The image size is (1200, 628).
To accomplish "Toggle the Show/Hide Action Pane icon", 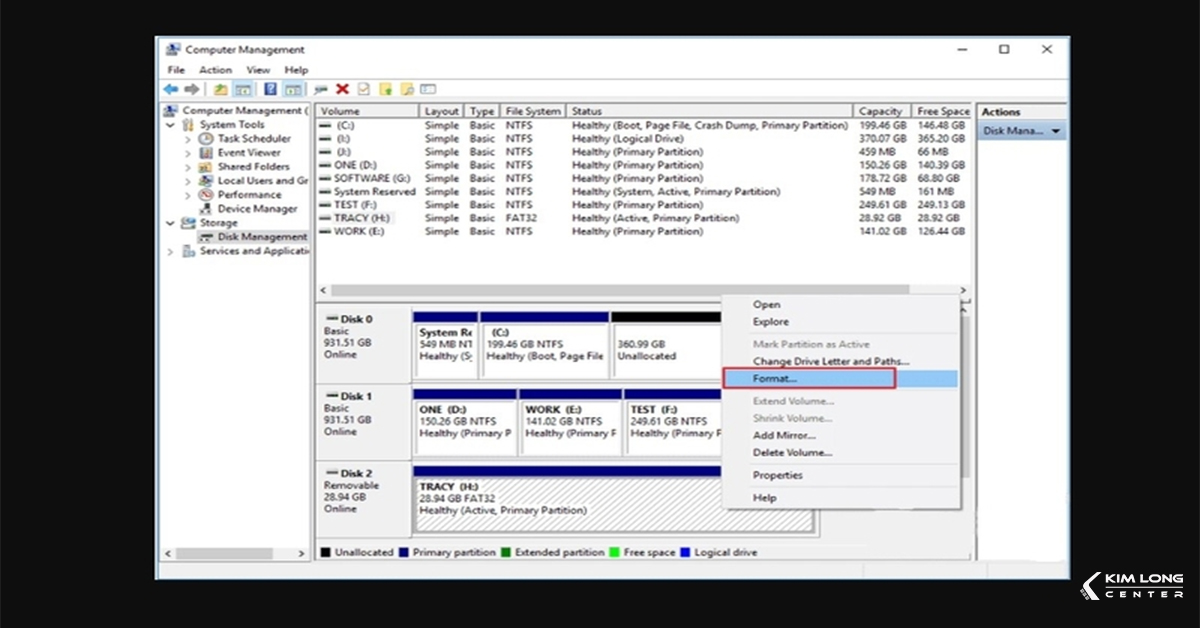I will click(294, 89).
